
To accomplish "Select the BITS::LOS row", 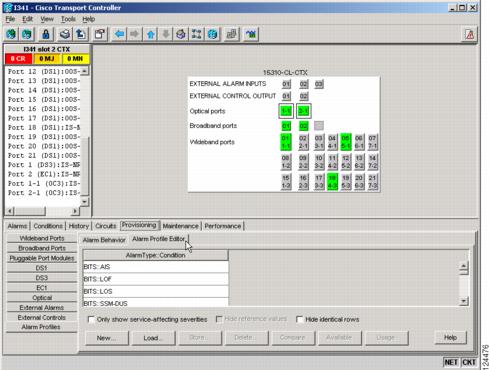I will (156, 291).
